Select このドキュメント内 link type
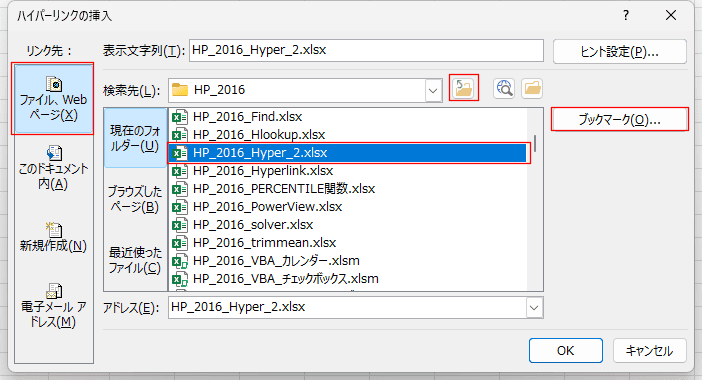This screenshot has width=702, height=380. click(x=53, y=168)
